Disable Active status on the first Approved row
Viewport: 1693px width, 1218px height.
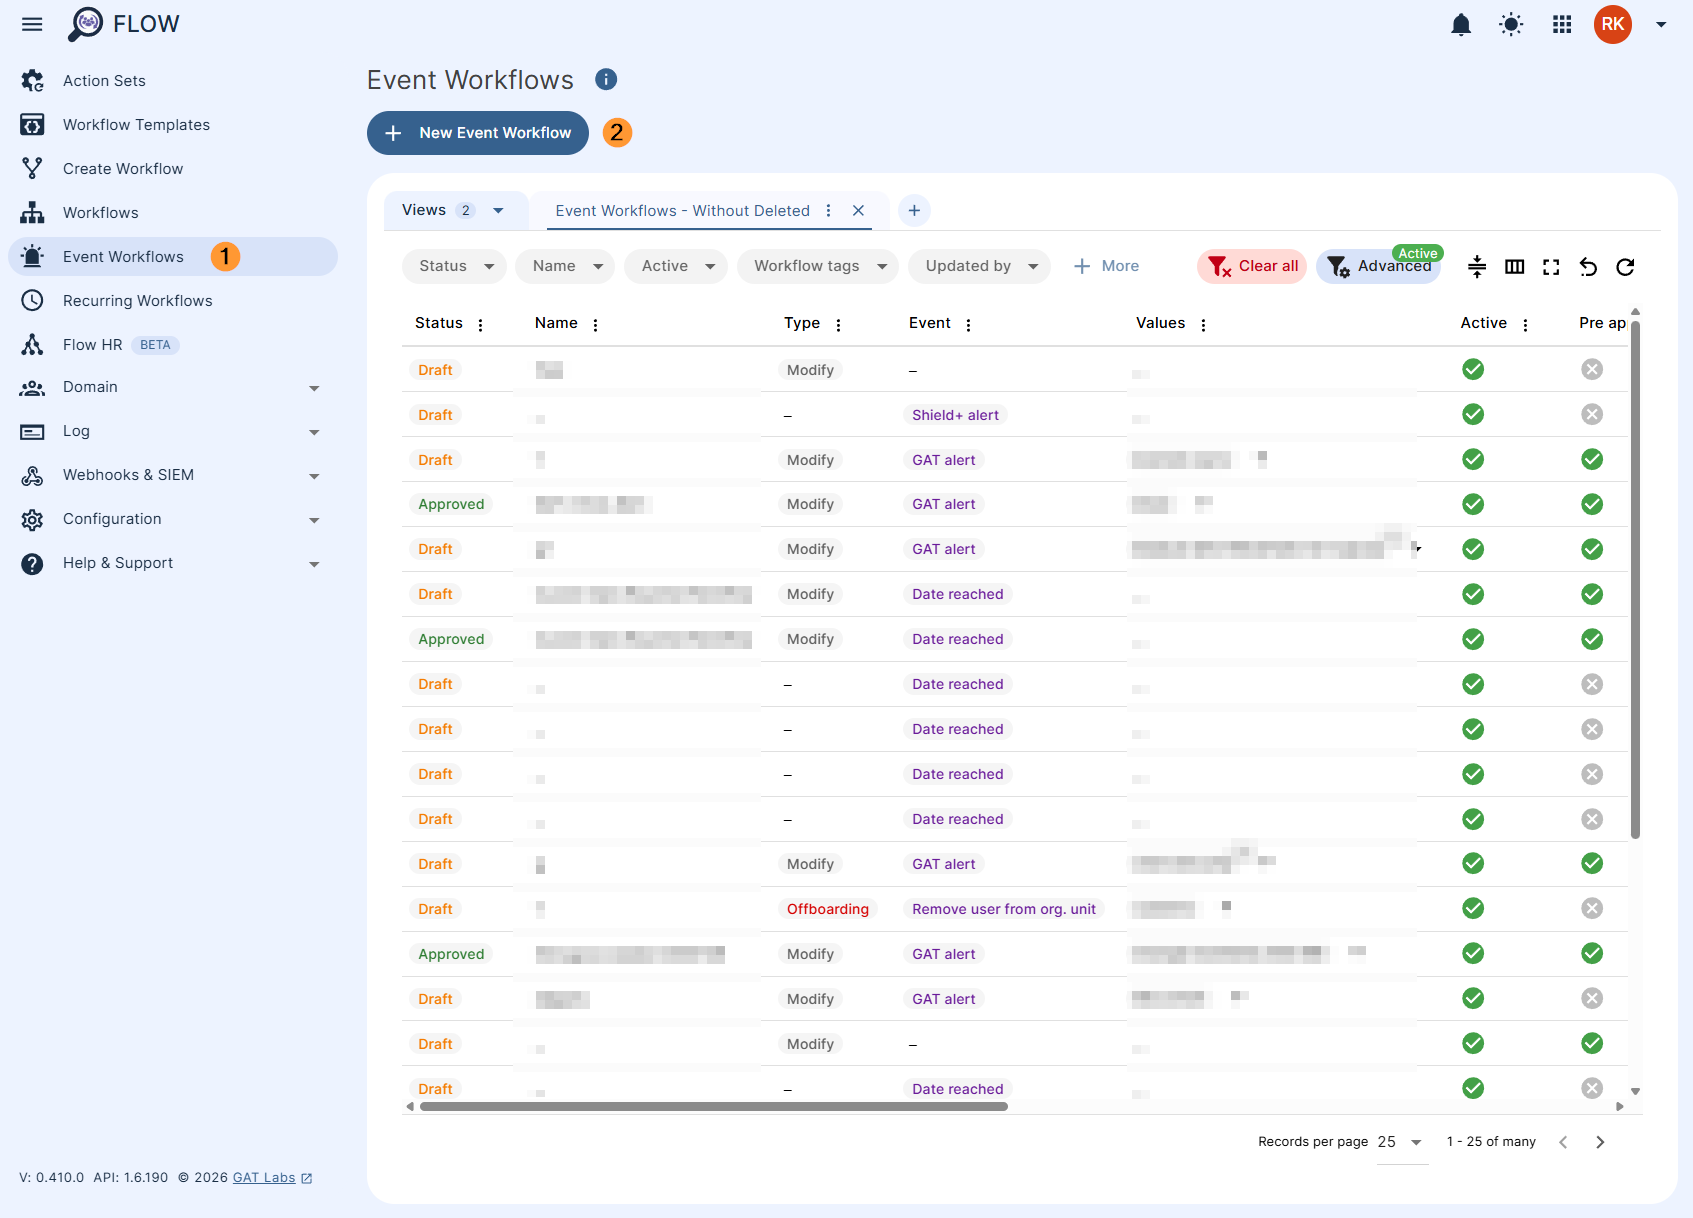click(1472, 504)
